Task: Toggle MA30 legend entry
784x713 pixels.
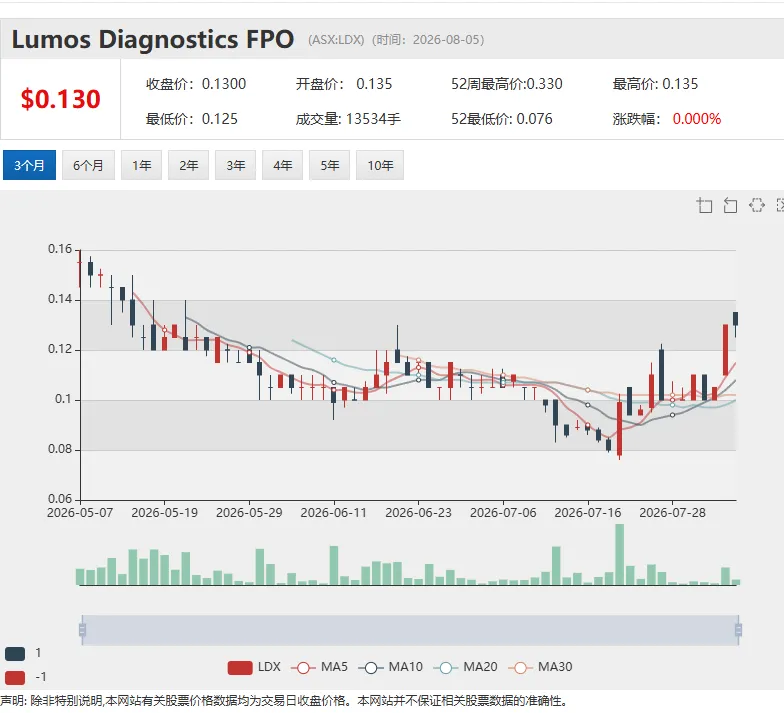Action: tap(540, 667)
